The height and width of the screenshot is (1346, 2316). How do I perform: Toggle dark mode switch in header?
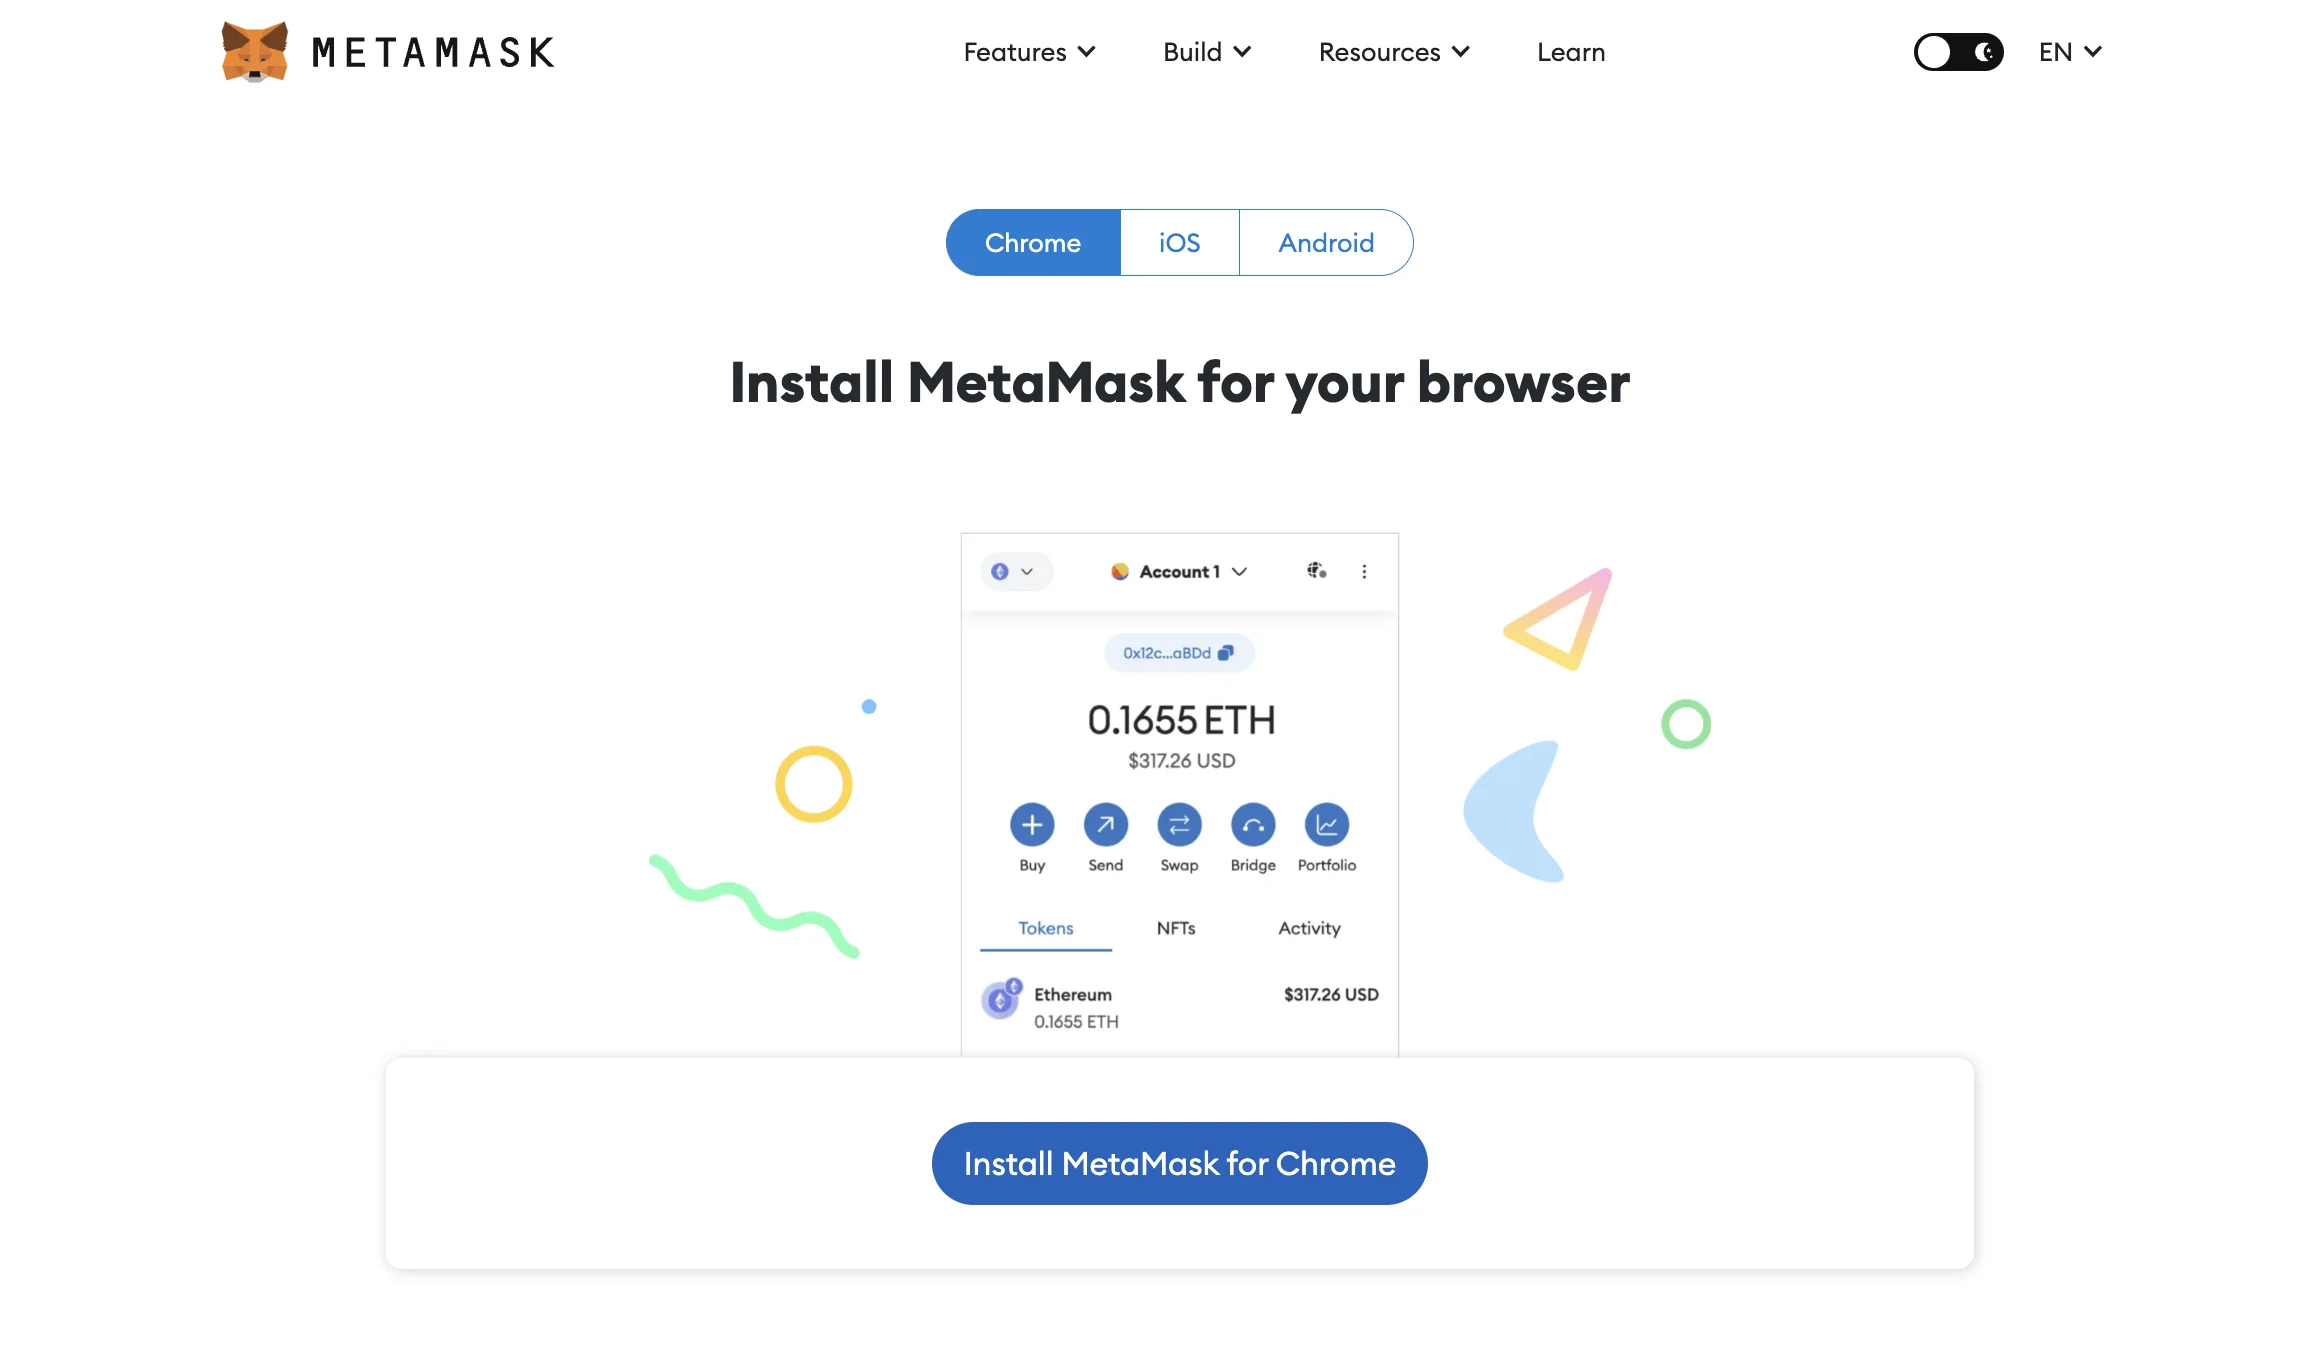1956,51
